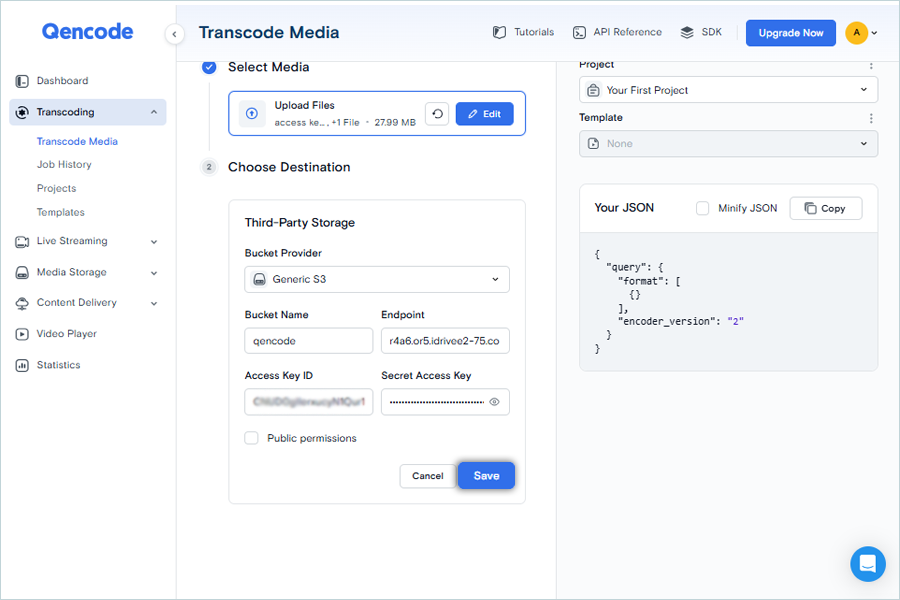Click the Upgrade Now button
Screen dimensions: 900x600
790,33
